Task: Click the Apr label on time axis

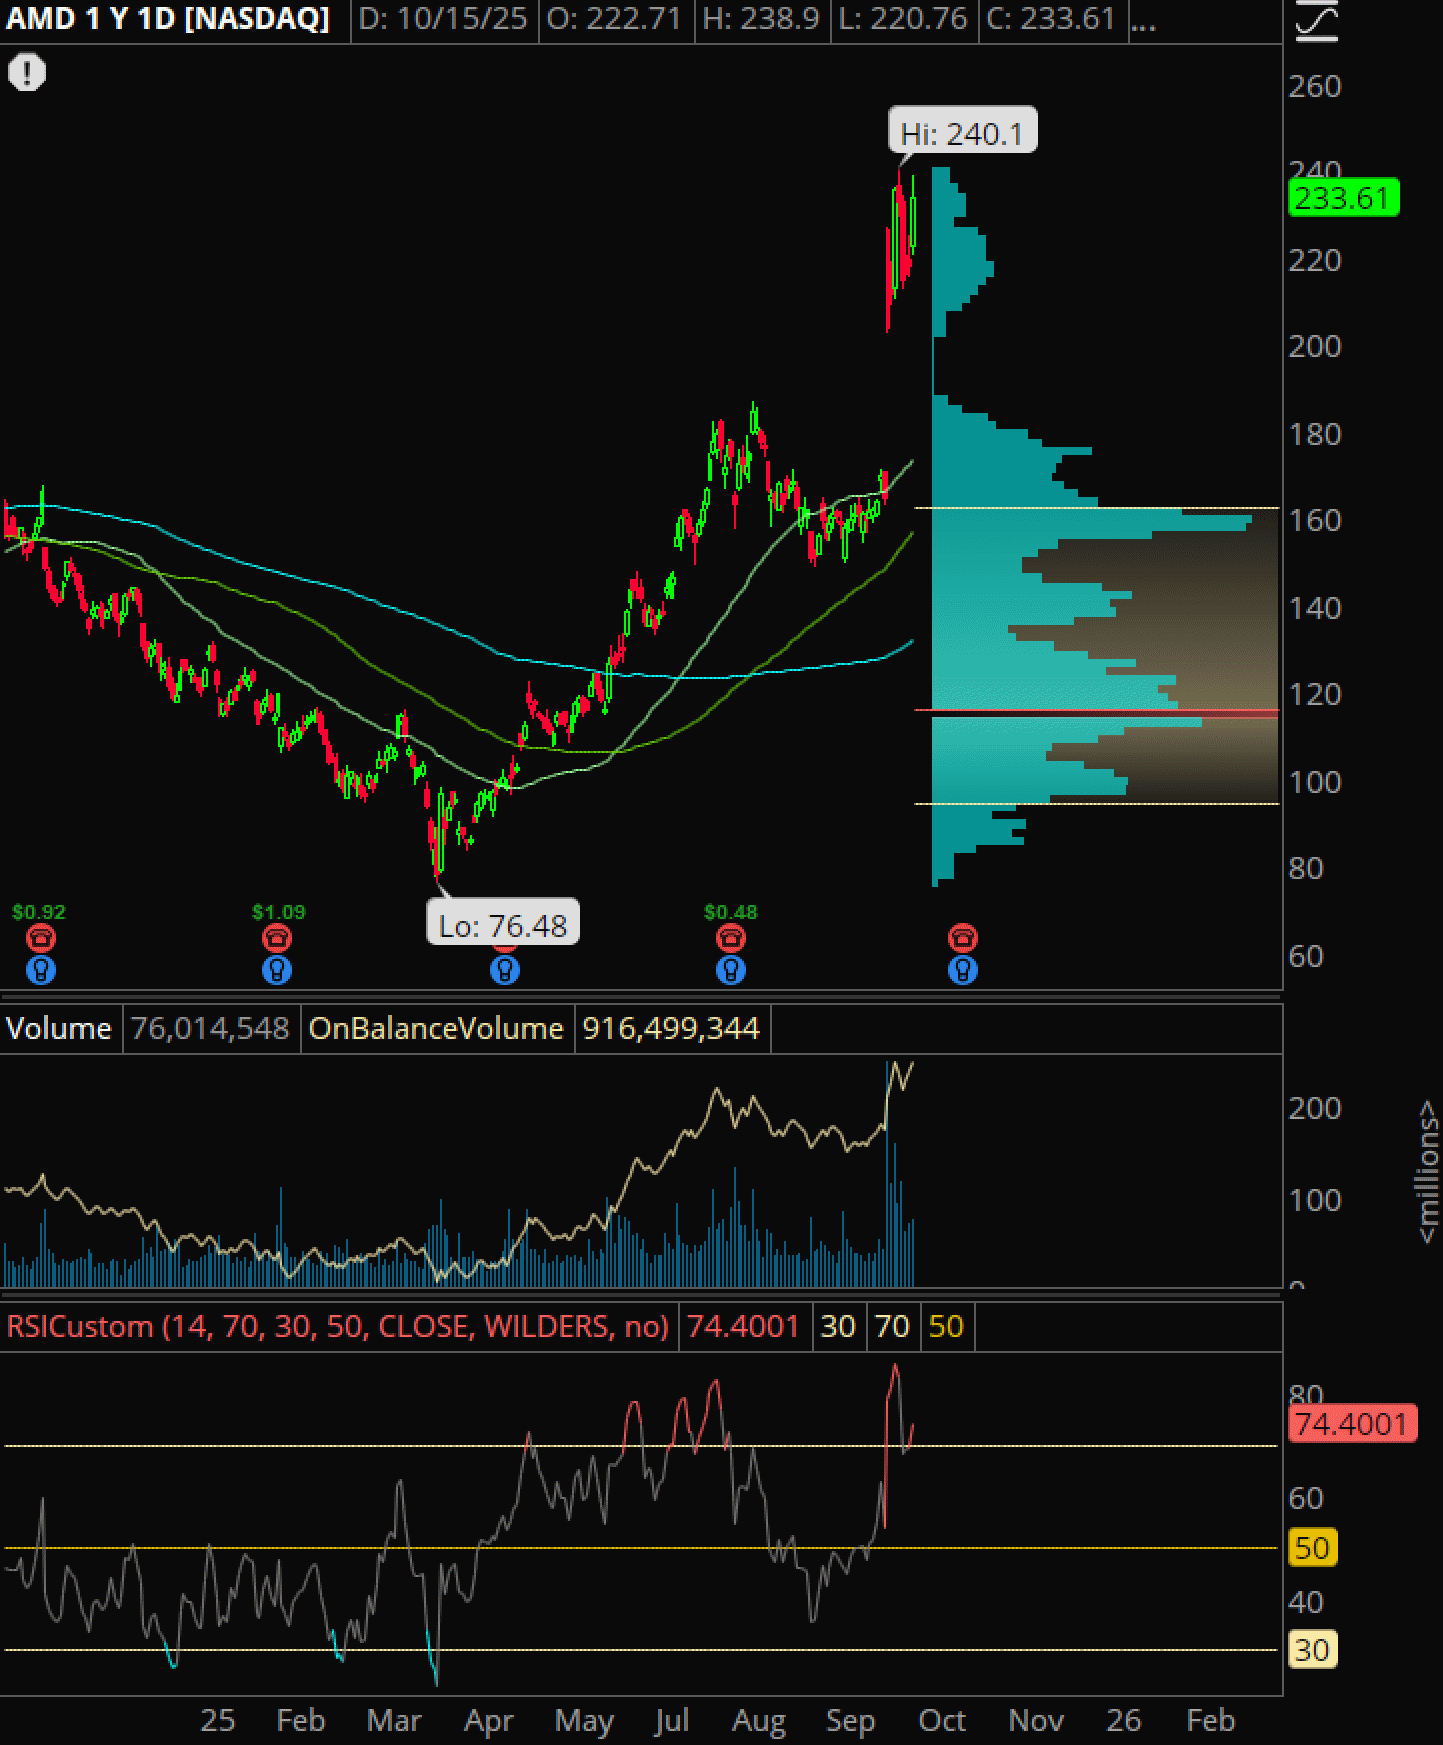Action: tap(489, 1721)
